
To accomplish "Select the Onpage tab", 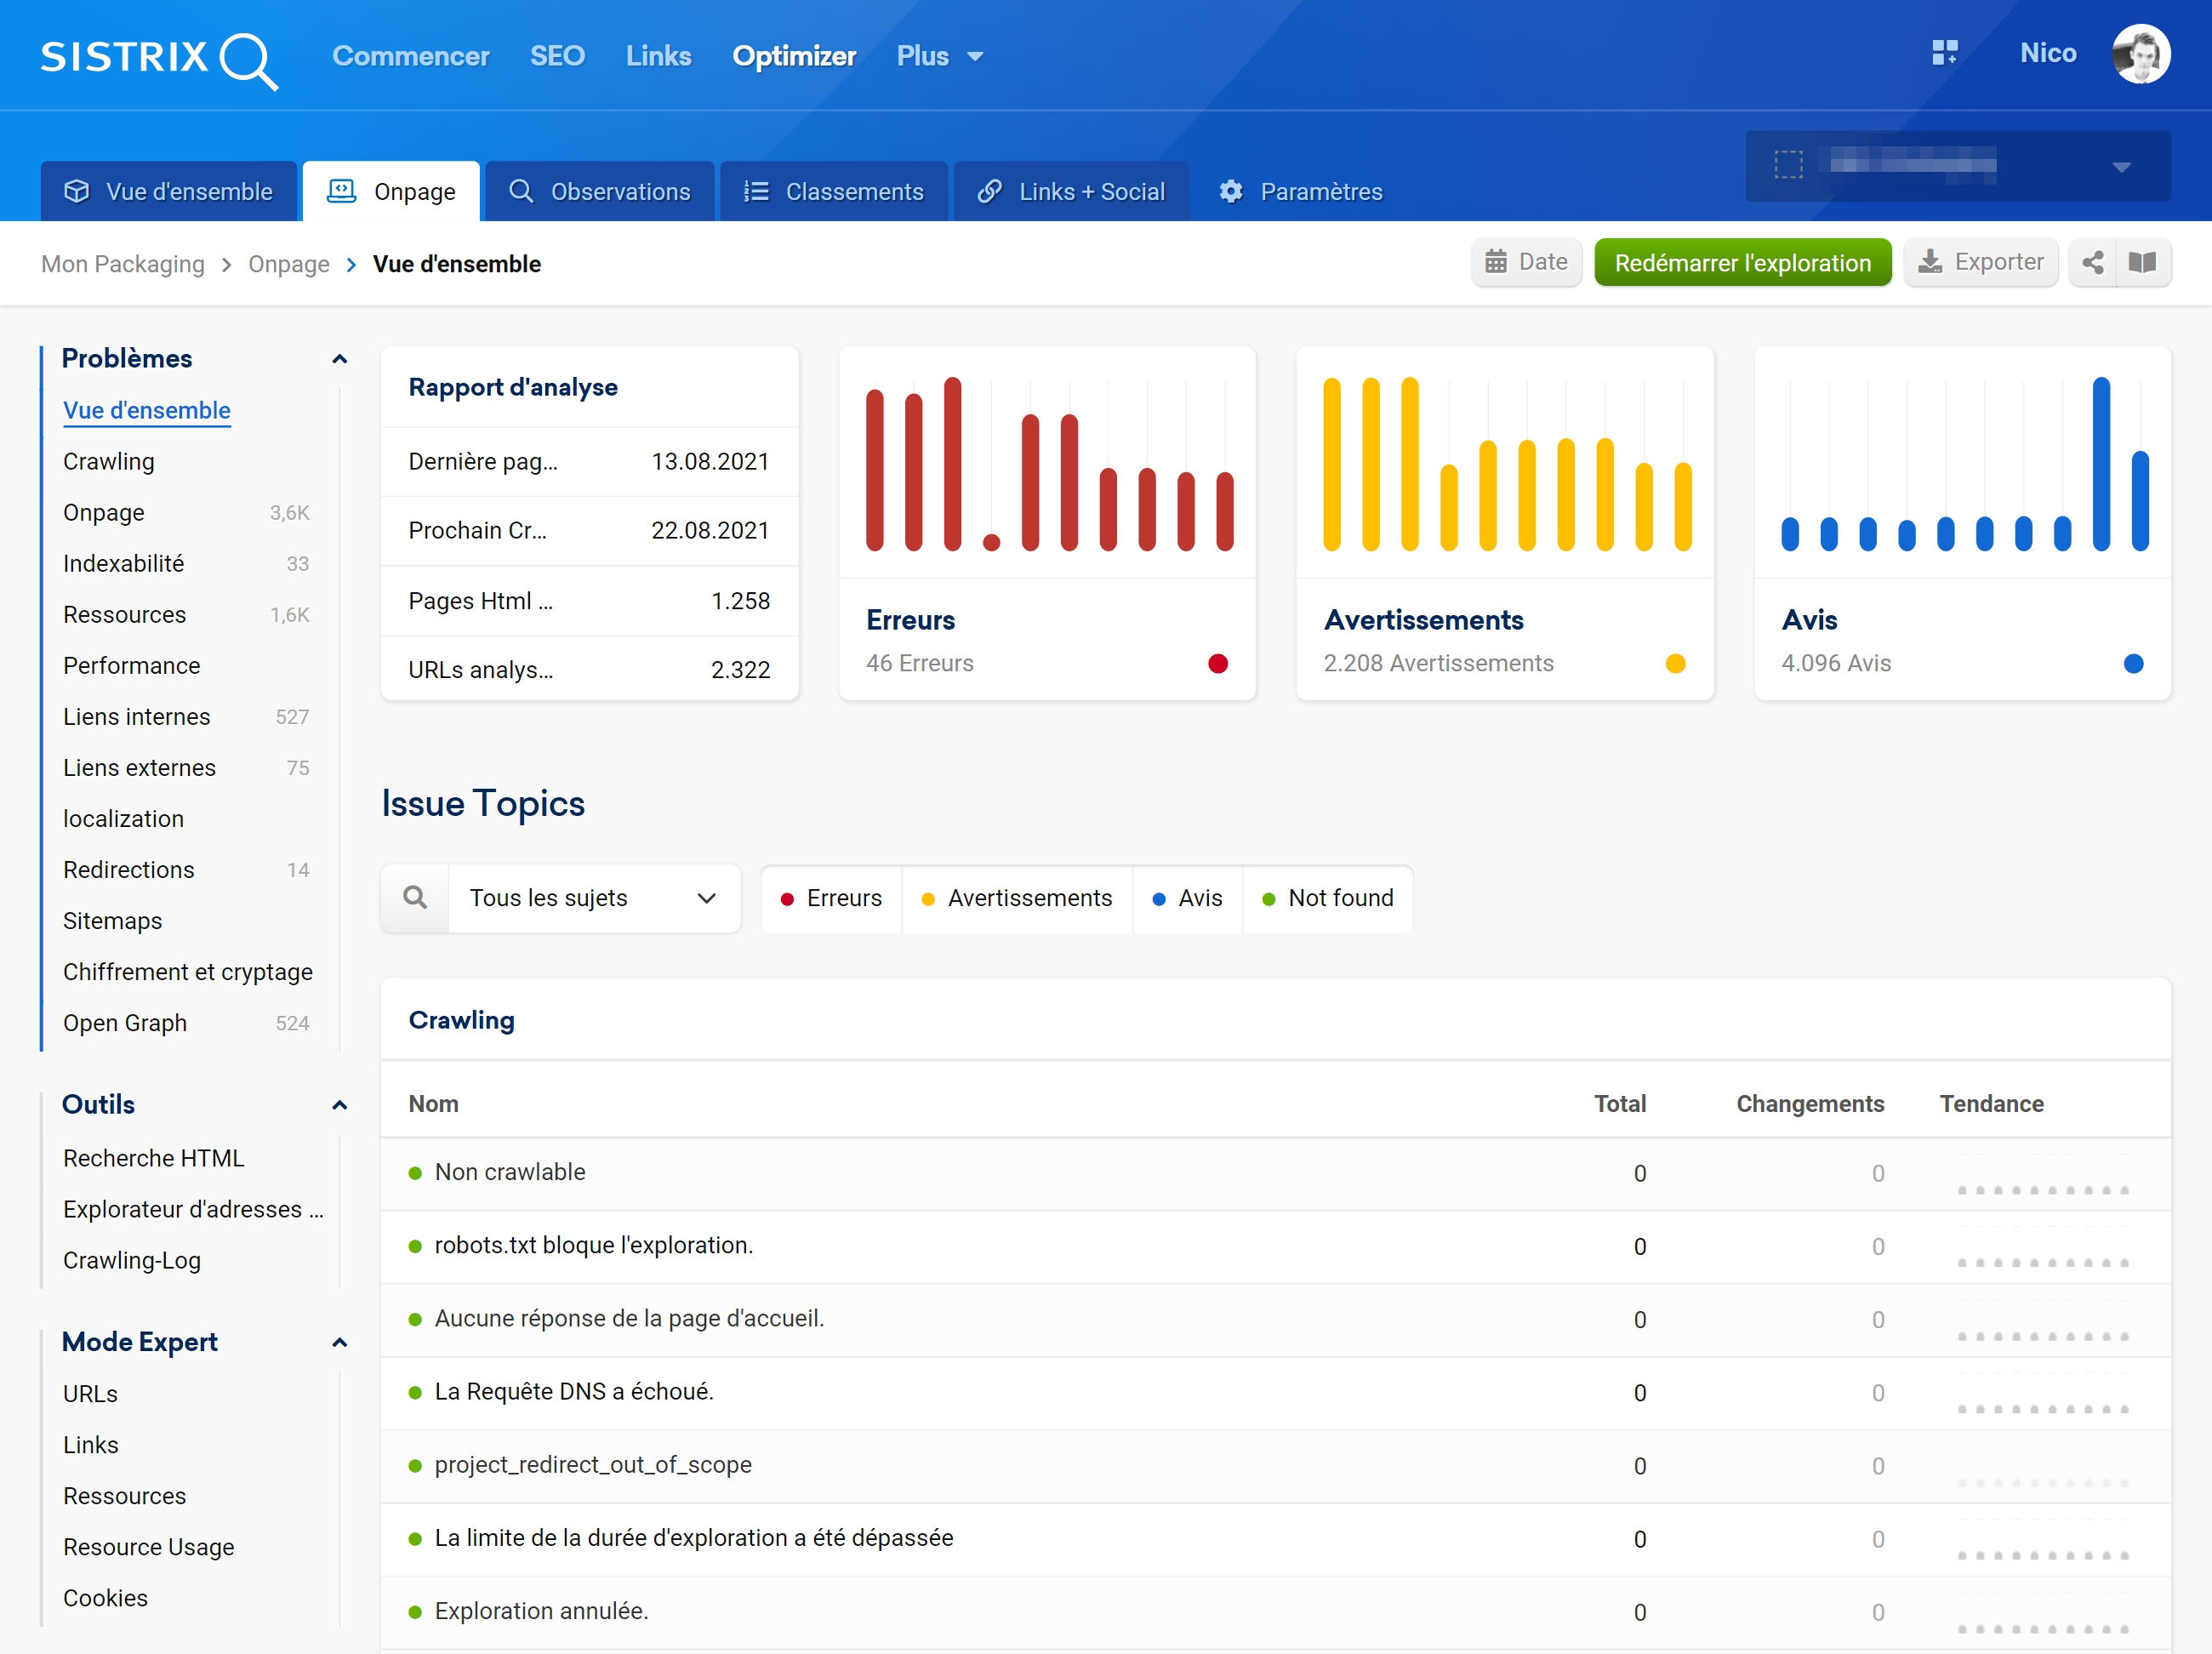I will pyautogui.click(x=391, y=191).
